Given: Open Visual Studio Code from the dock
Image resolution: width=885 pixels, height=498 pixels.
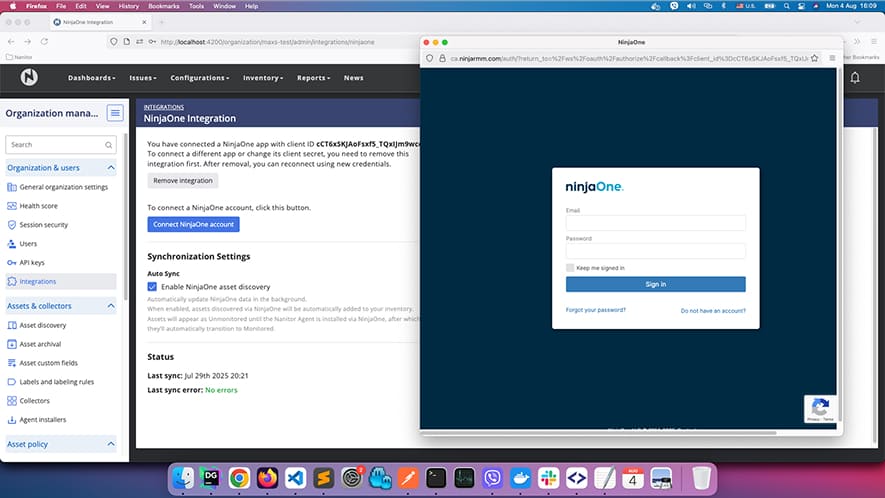Looking at the screenshot, I should 294,478.
